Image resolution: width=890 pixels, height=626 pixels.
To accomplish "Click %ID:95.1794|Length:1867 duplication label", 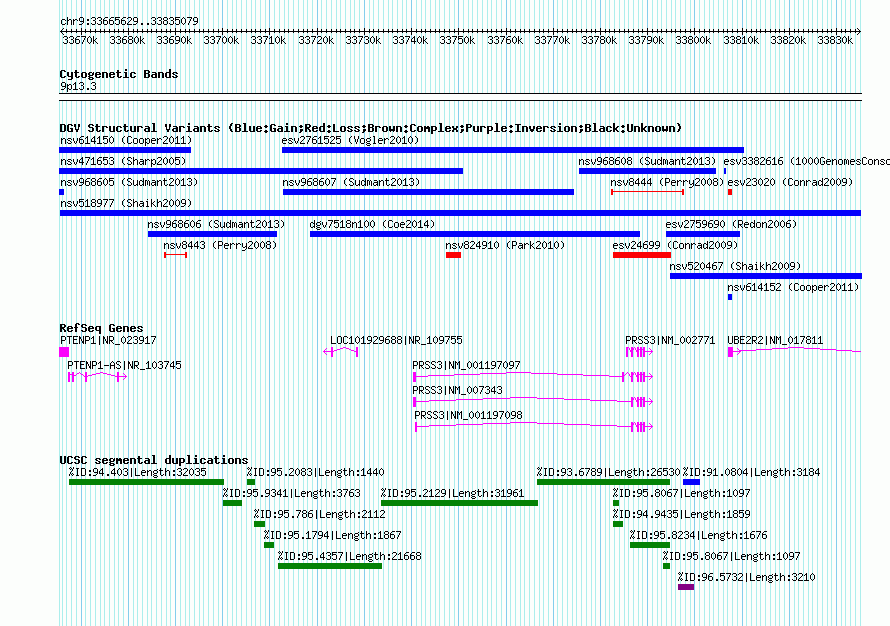I will (x=333, y=535).
